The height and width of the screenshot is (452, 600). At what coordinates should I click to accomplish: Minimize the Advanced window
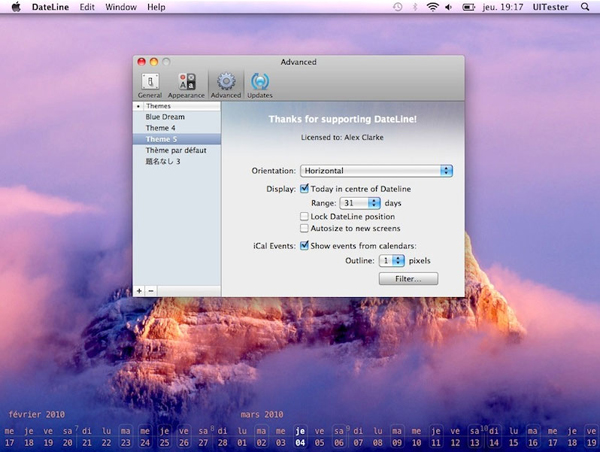(x=154, y=62)
